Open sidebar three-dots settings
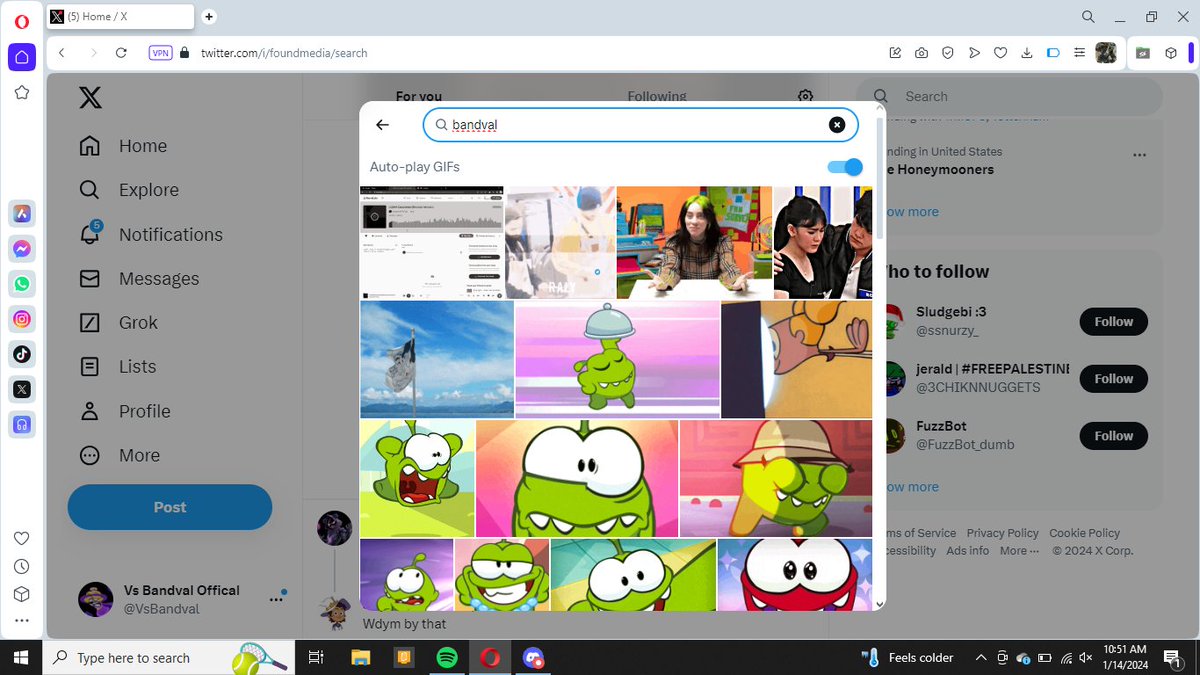This screenshot has width=1200, height=675. click(x=22, y=621)
